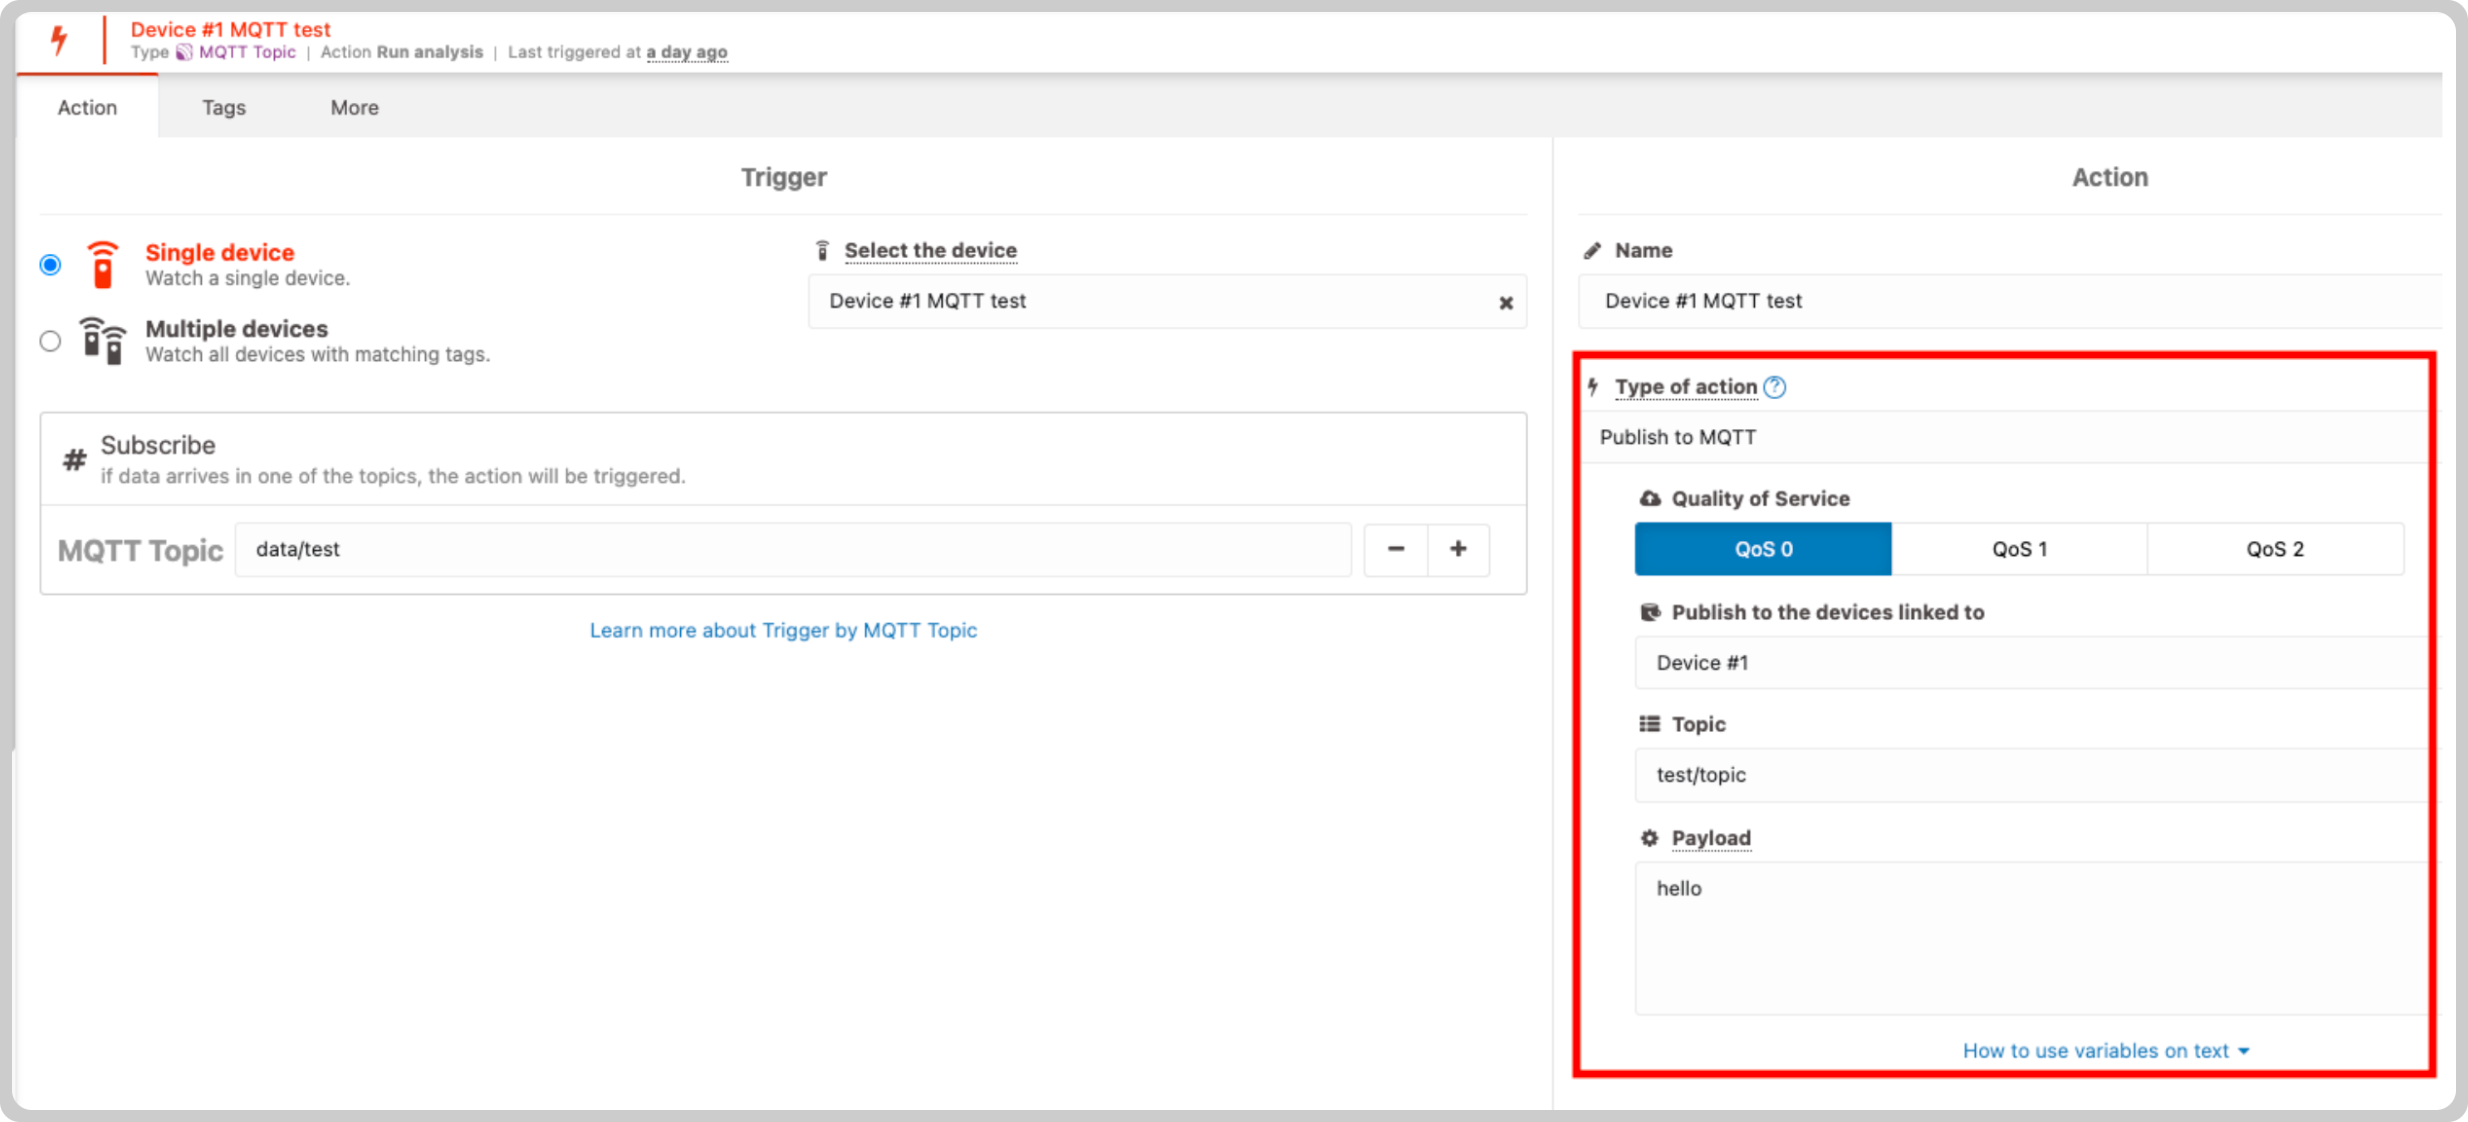Open Learn more about Trigger by MQTT Topic
Image resolution: width=2468 pixels, height=1122 pixels.
(783, 630)
